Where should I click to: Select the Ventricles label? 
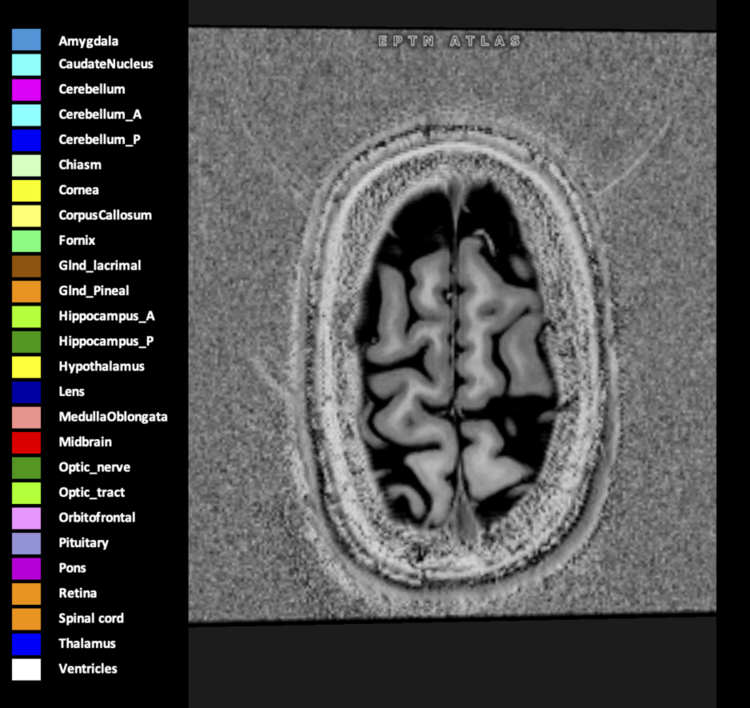[88, 669]
